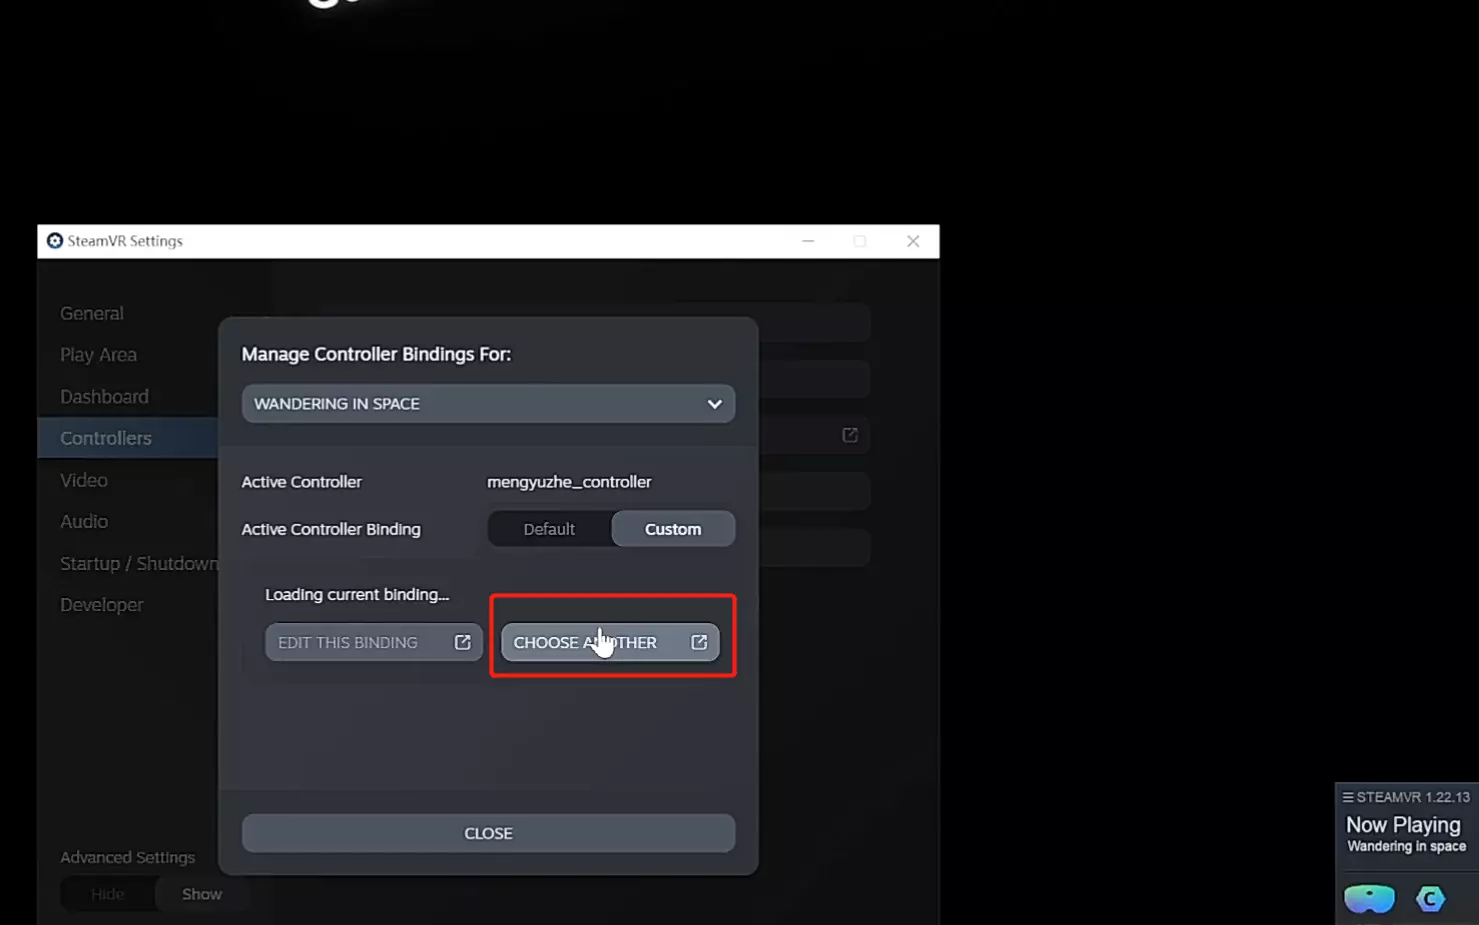Click the controller status icon in SteamVR widget
Screen dimensions: 1479x925
pyautogui.click(x=1430, y=898)
